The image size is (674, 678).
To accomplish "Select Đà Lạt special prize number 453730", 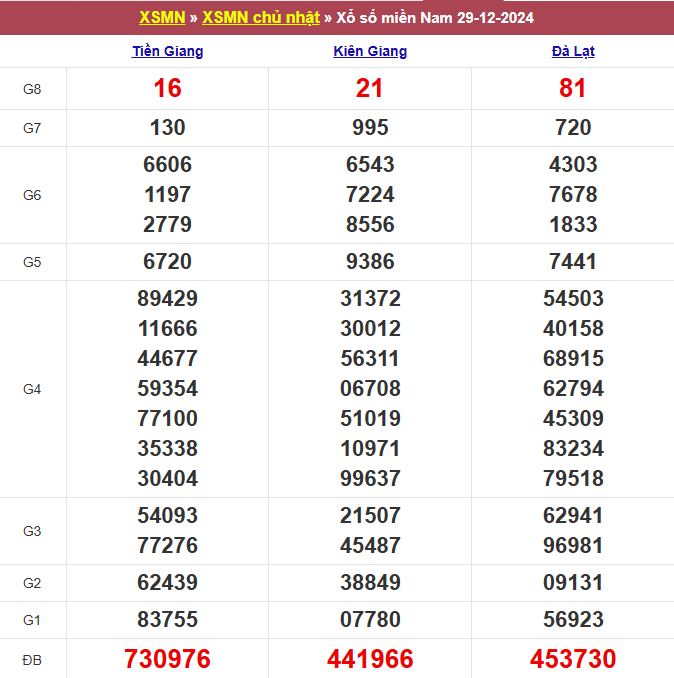I will coord(573,659).
